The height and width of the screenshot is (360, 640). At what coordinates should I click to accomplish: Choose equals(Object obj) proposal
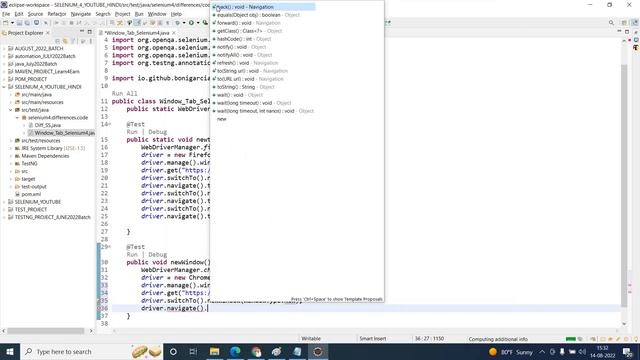[x=256, y=15]
